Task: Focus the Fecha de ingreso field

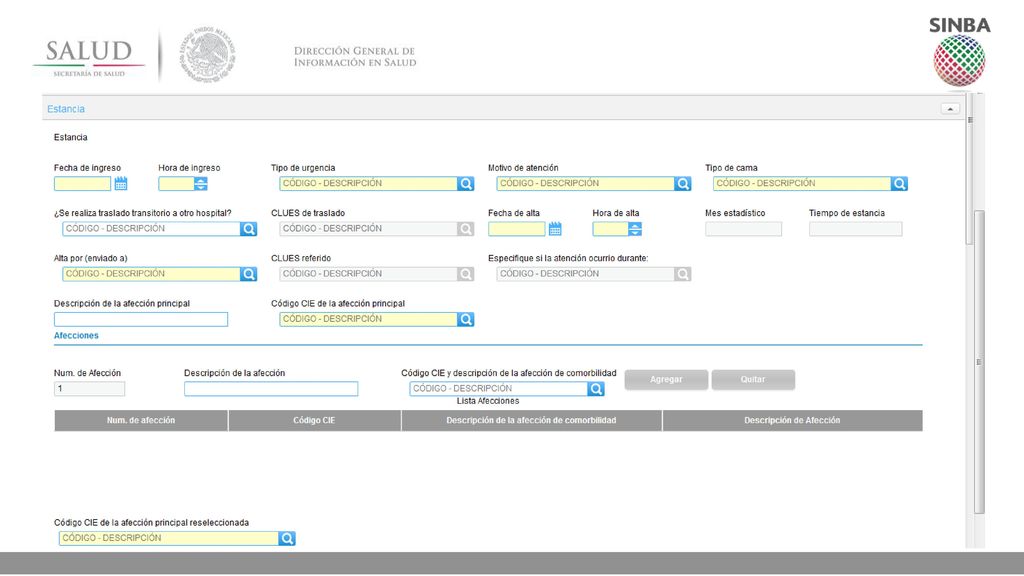Action: (83, 184)
